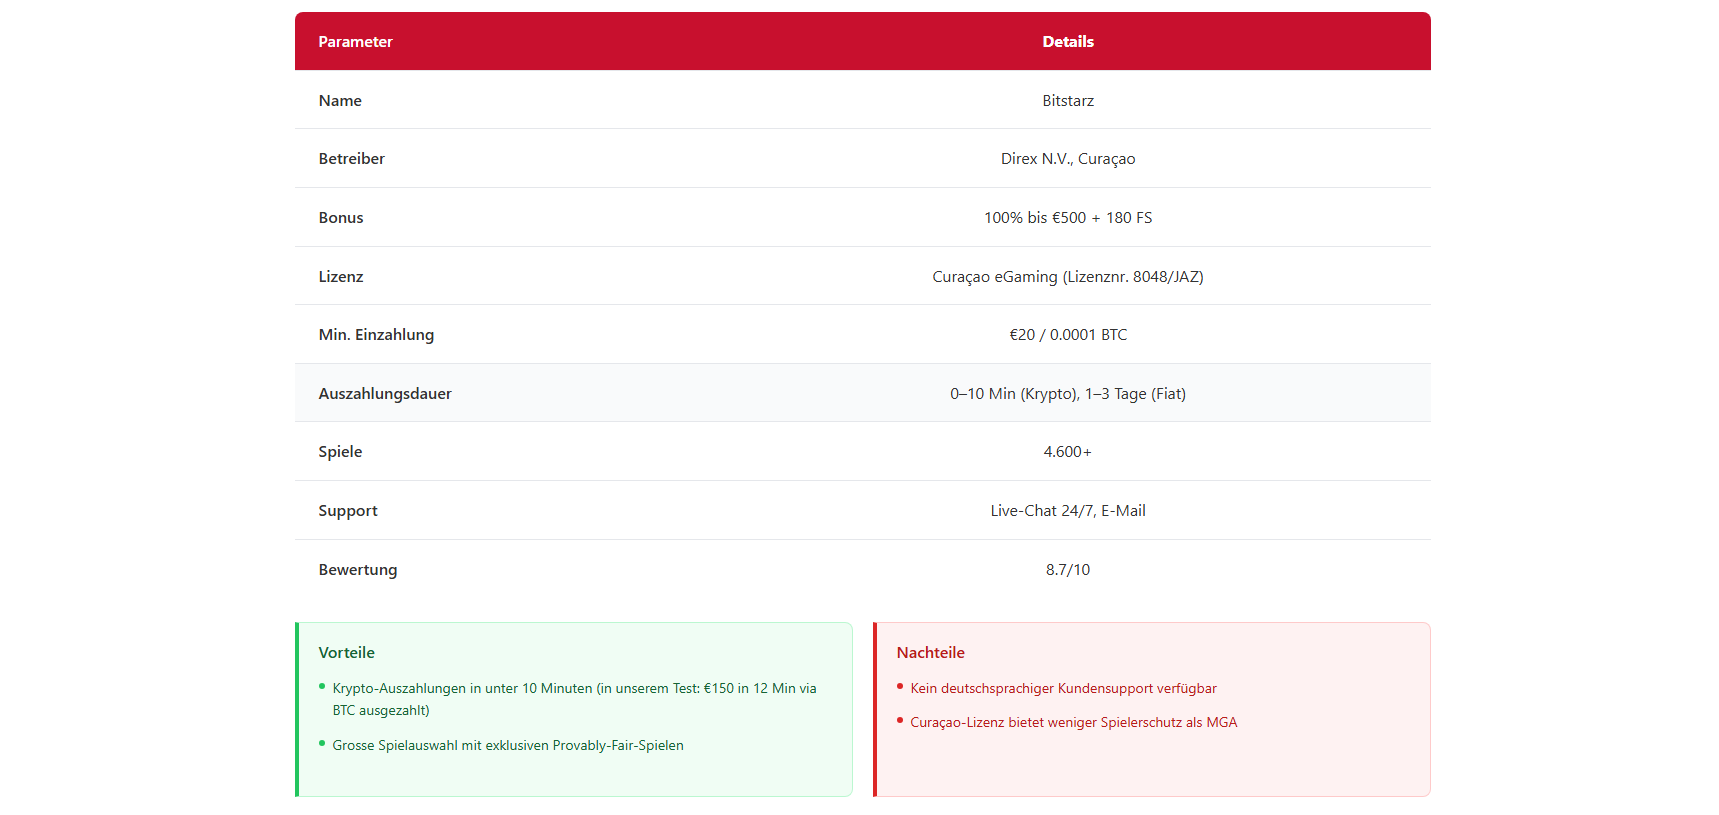Click the Krypto-Auszahlungen advantage bullet item
1719x815 pixels.
pos(574,699)
